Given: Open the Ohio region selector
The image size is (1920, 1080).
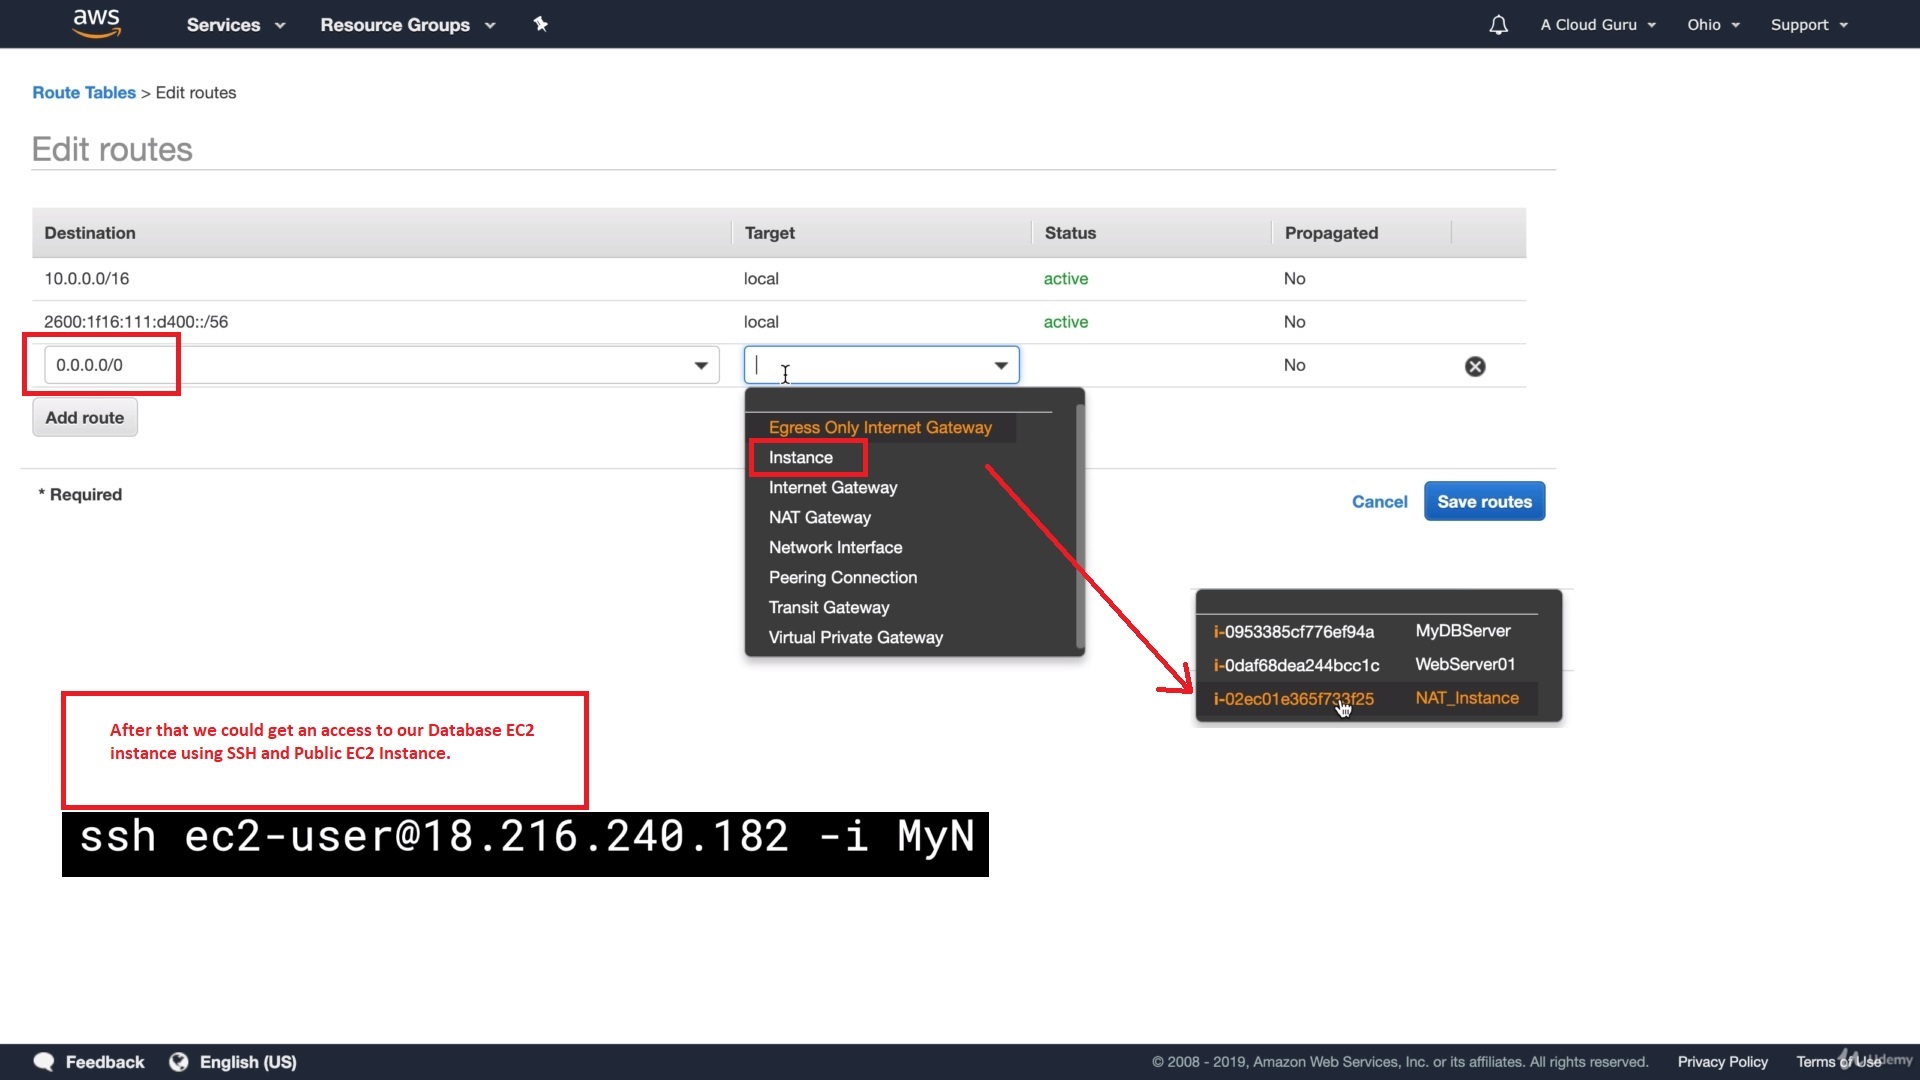Looking at the screenshot, I should click(1712, 25).
